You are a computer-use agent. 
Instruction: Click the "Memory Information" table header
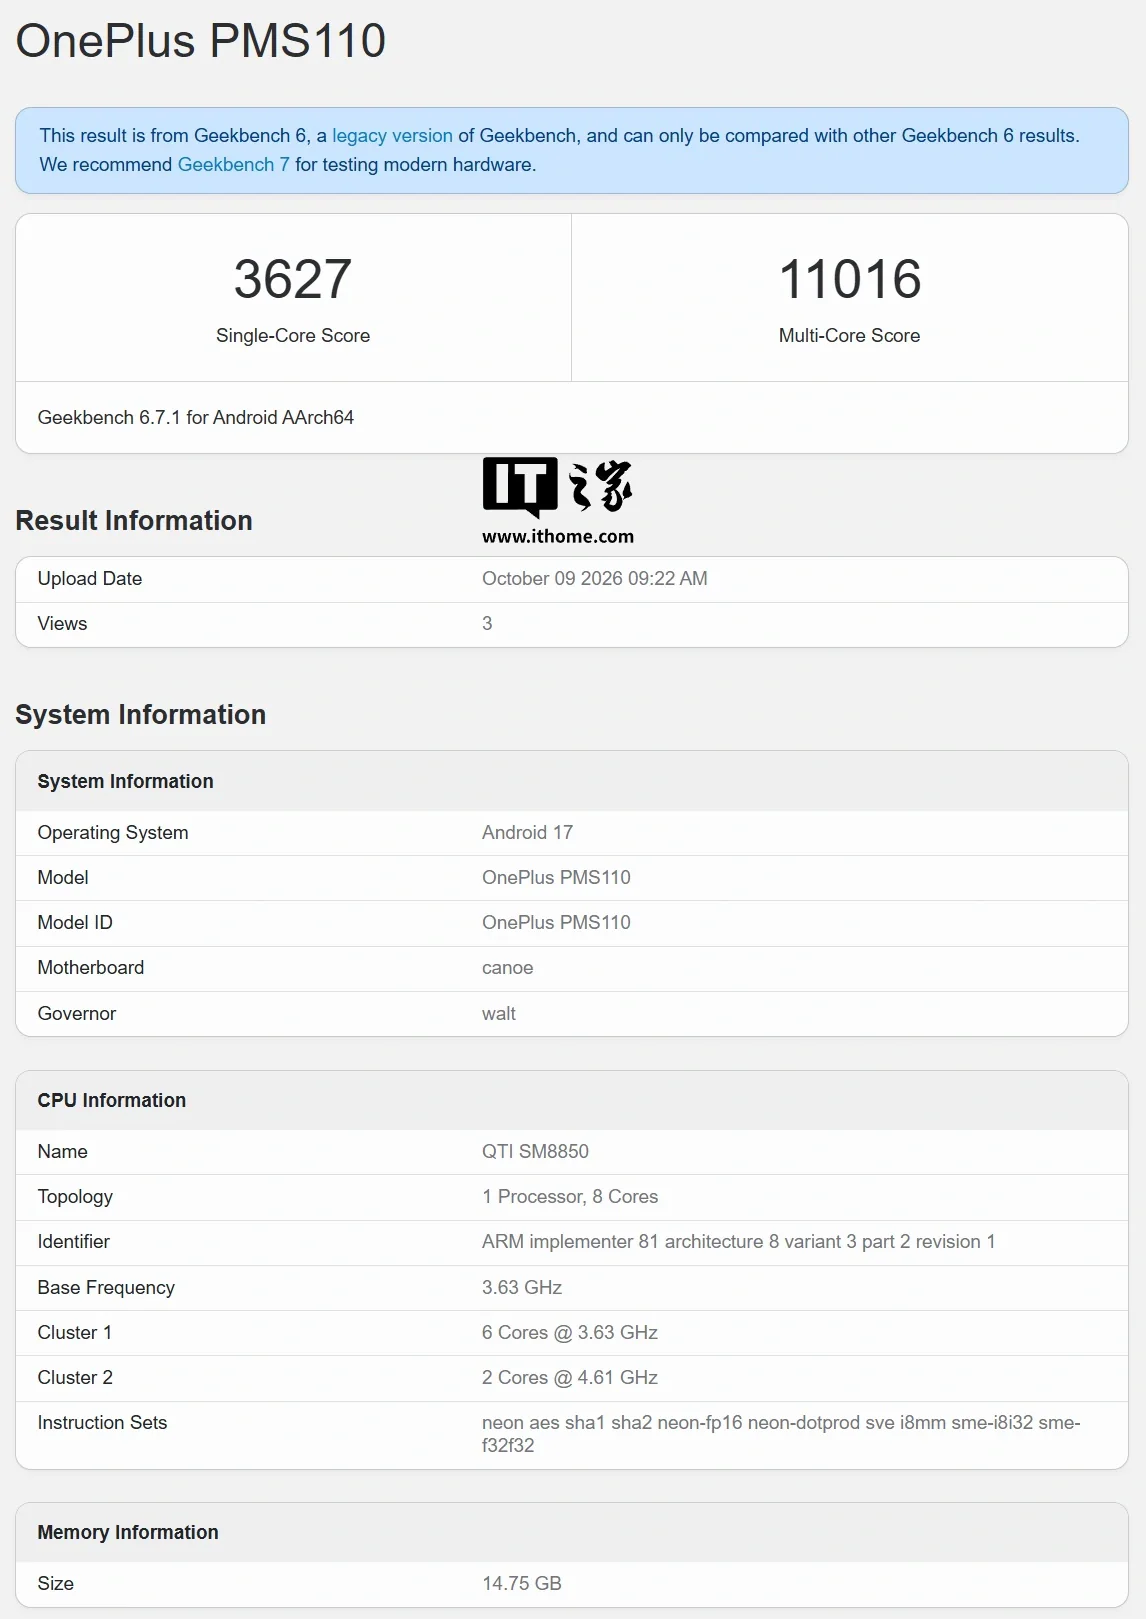(x=572, y=1533)
